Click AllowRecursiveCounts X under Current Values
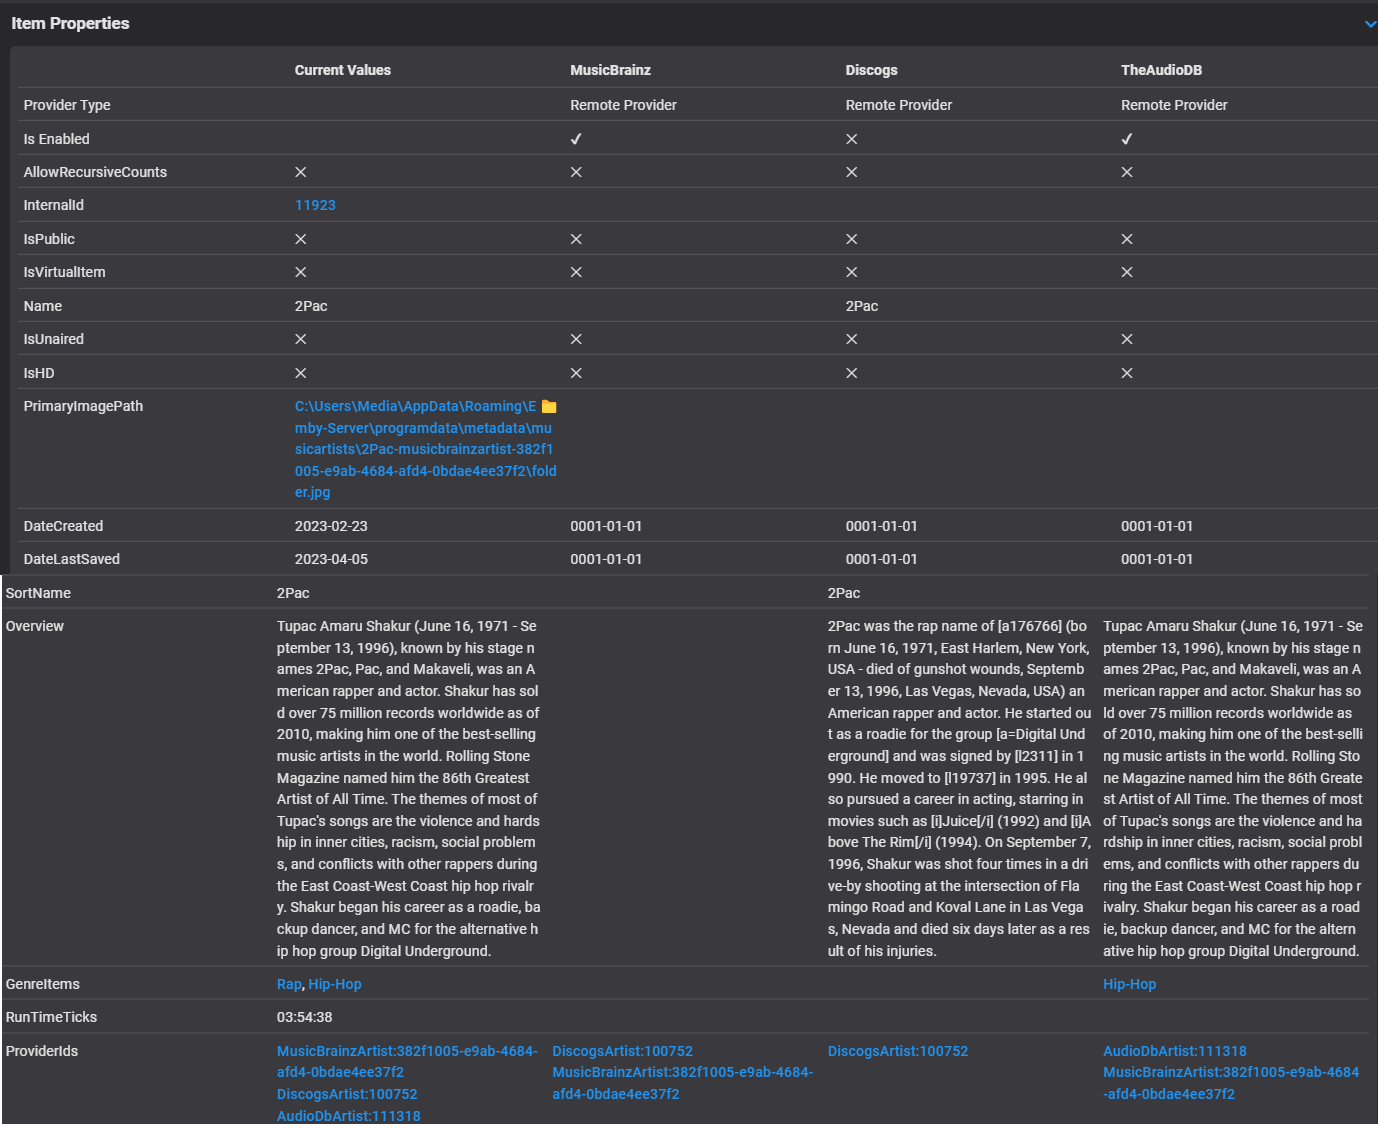The width and height of the screenshot is (1378, 1124). pyautogui.click(x=301, y=172)
